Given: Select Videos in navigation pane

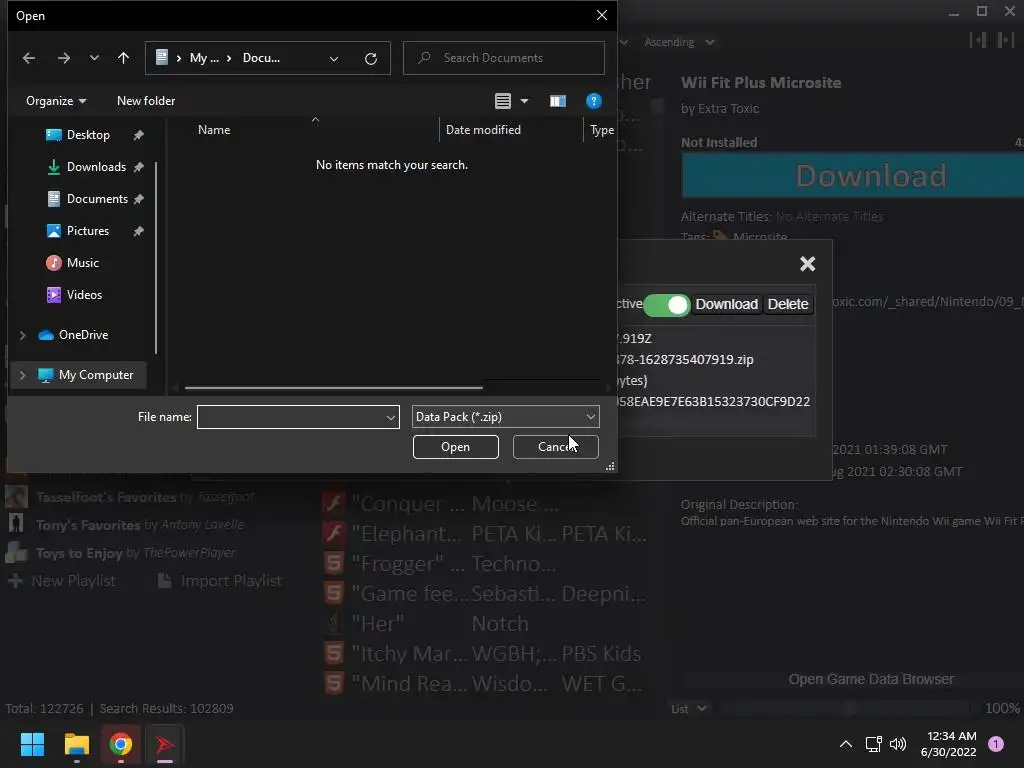Looking at the screenshot, I should [x=84, y=295].
